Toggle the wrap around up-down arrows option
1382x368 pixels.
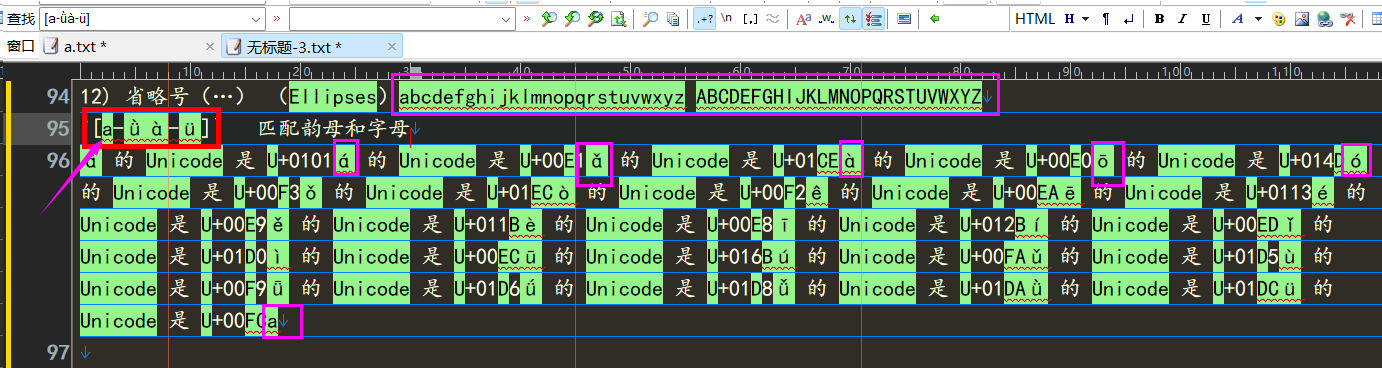click(850, 18)
